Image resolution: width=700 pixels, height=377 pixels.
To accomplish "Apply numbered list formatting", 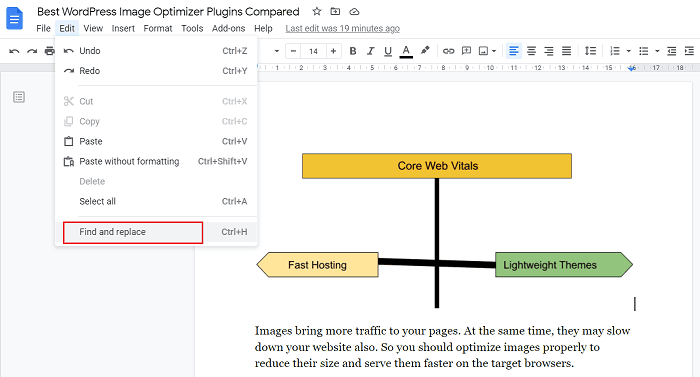I will (x=615, y=51).
